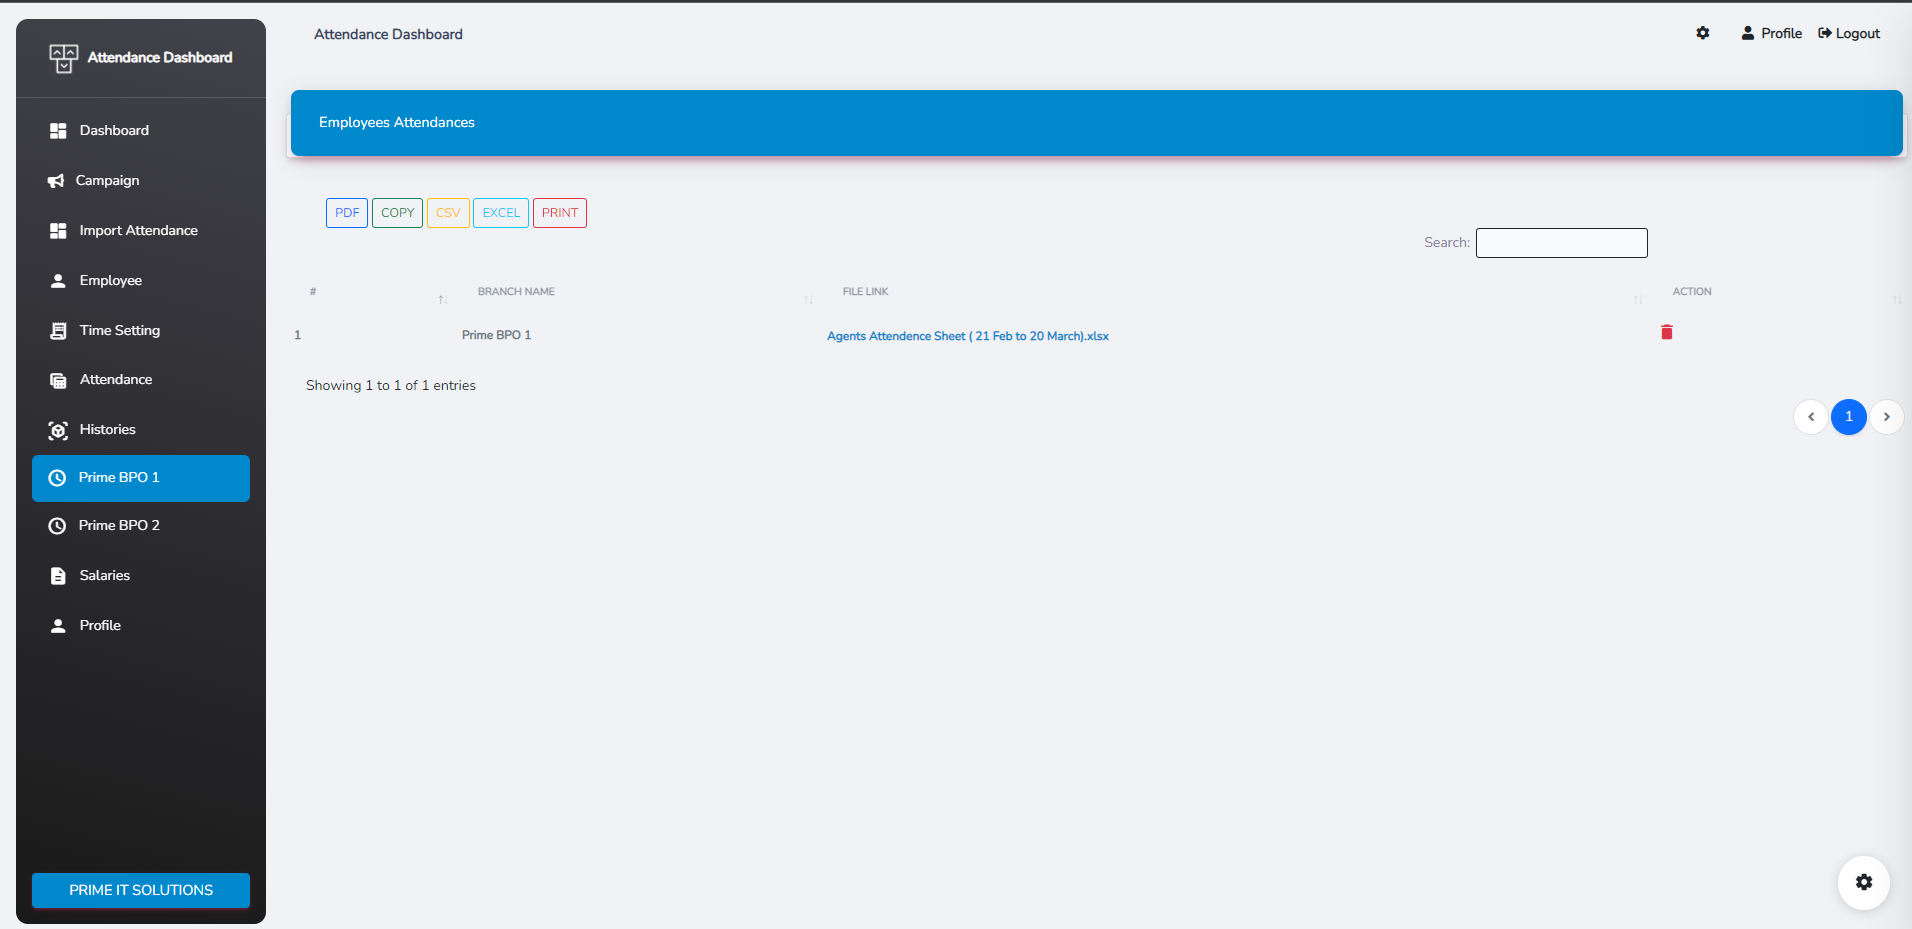Click the Import Attendance grid icon

point(58,231)
